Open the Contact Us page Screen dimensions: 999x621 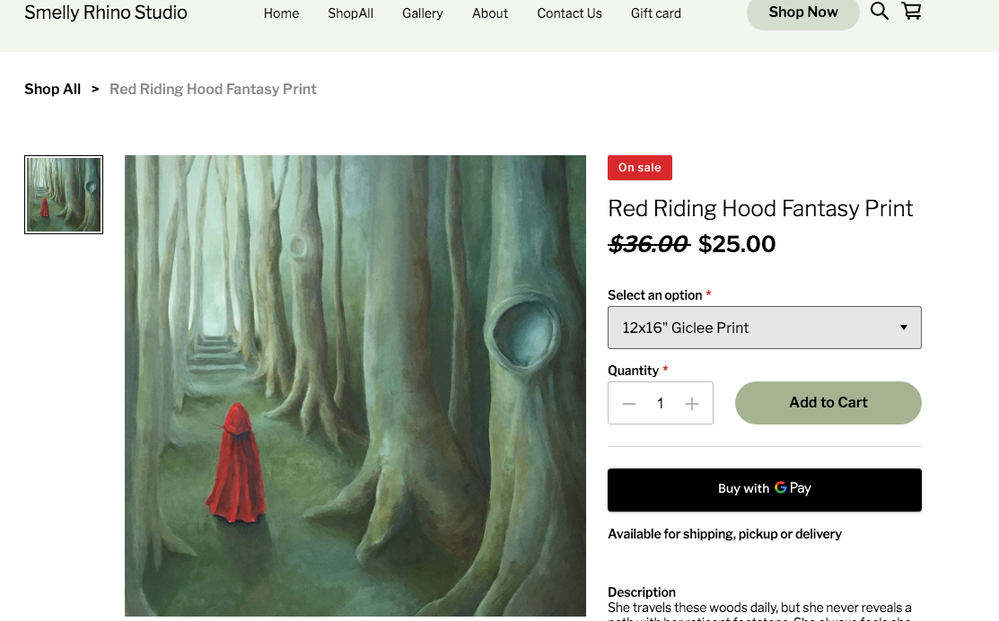point(569,13)
